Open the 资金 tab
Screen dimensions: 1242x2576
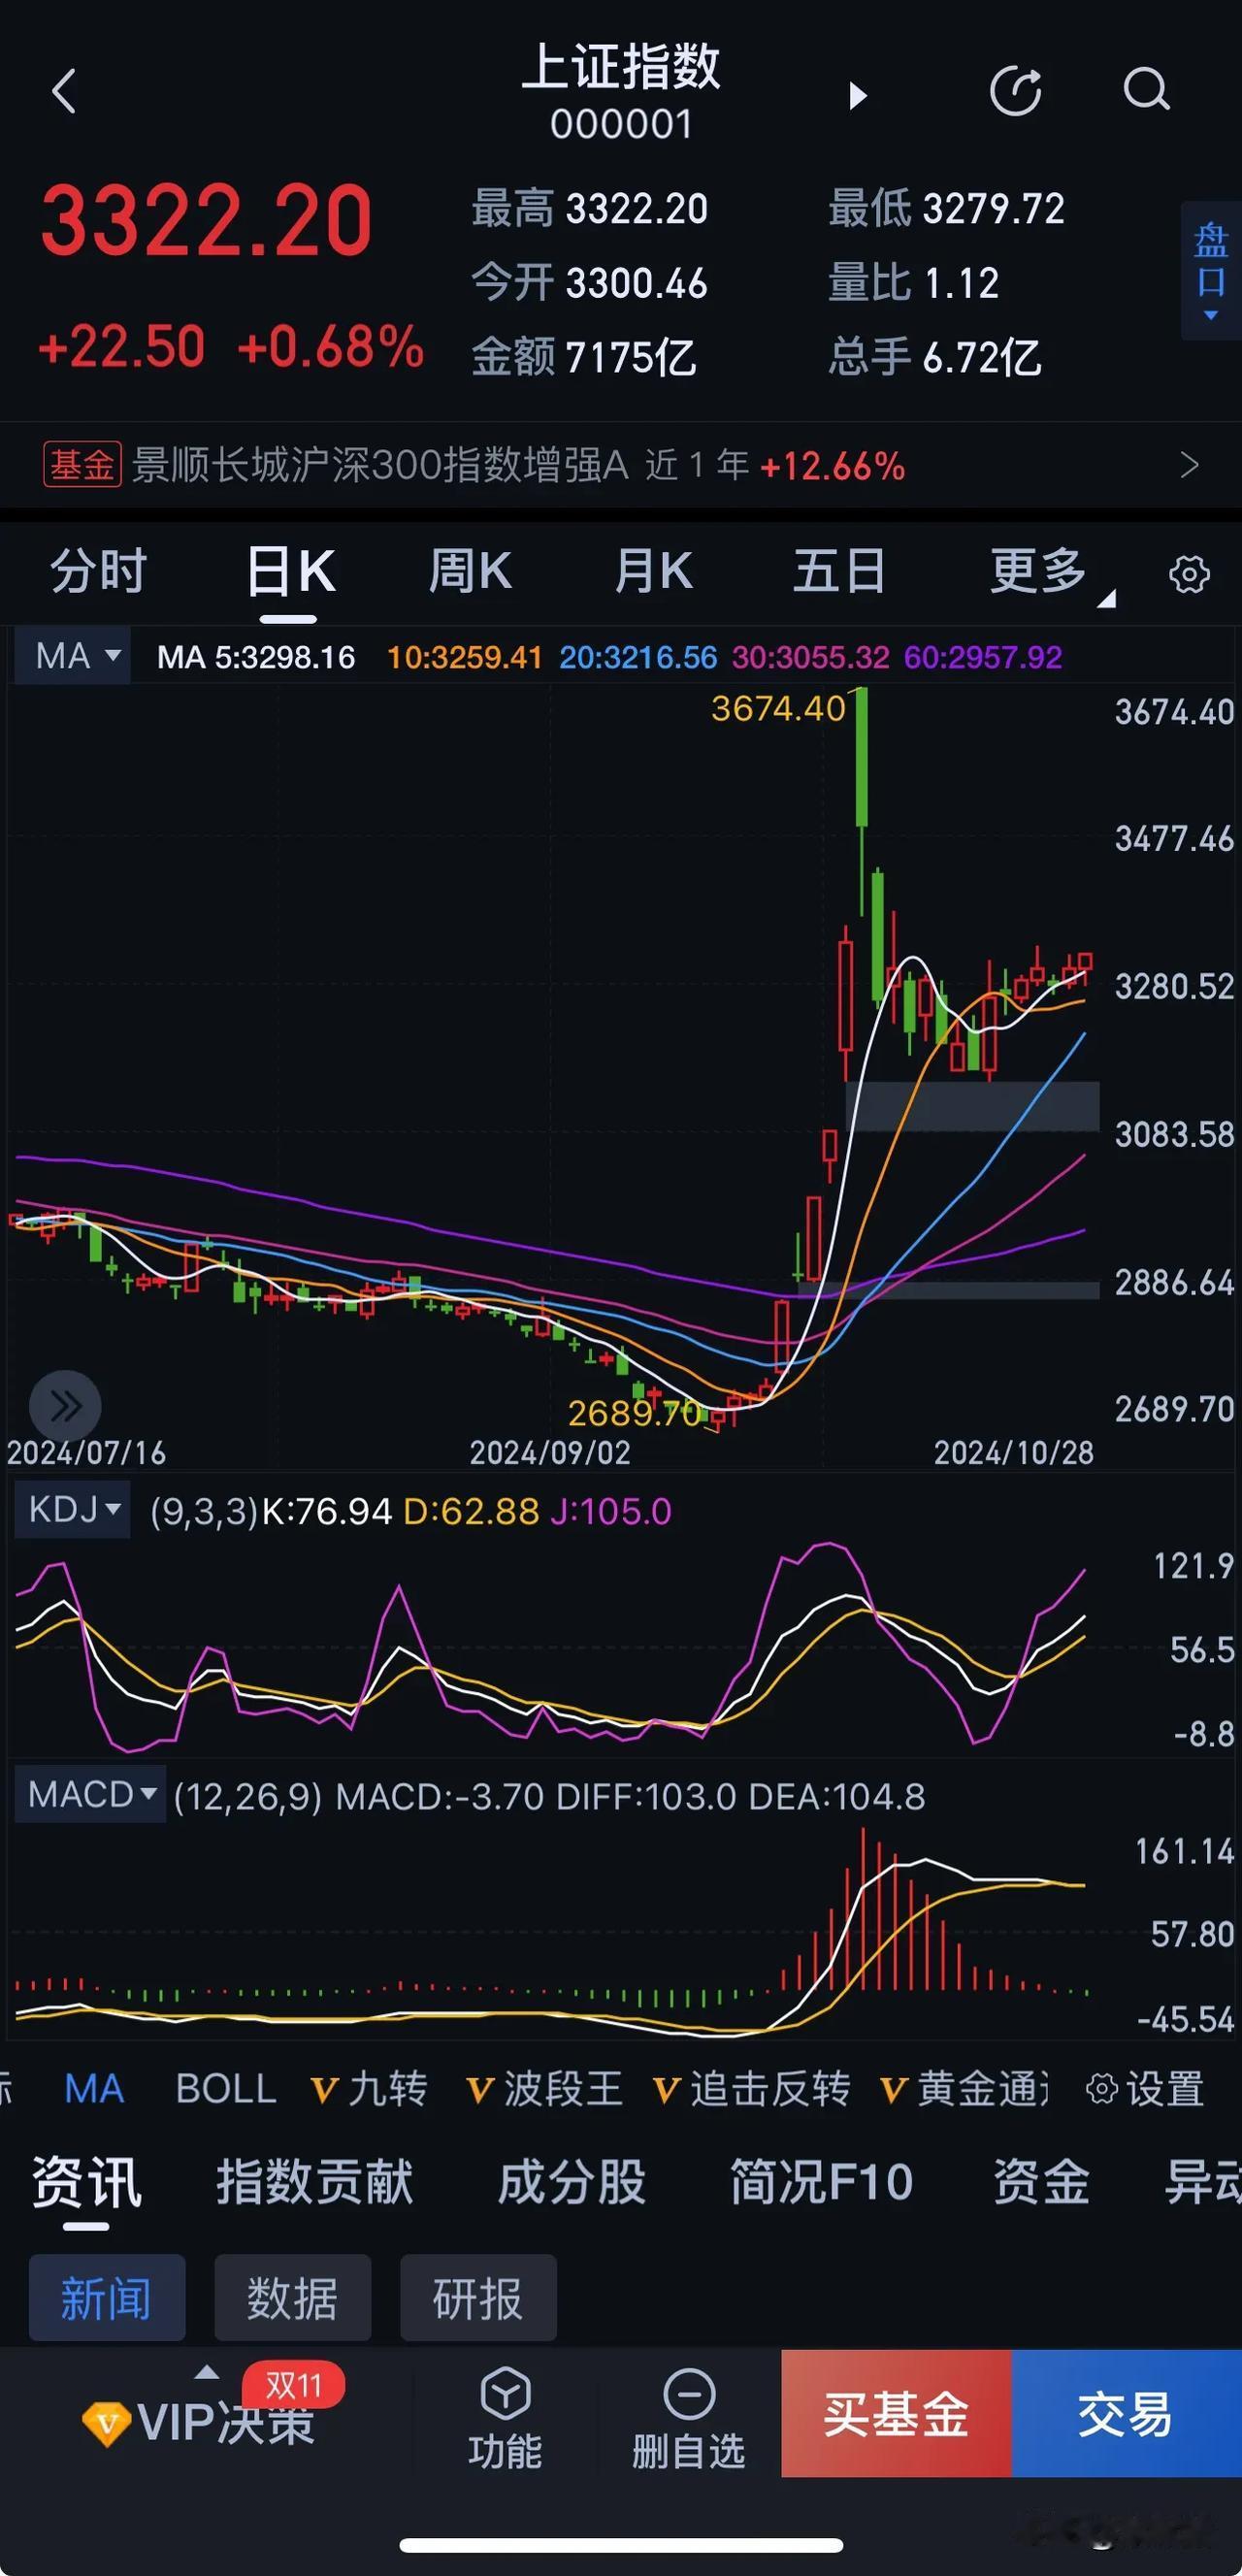coord(1041,2182)
